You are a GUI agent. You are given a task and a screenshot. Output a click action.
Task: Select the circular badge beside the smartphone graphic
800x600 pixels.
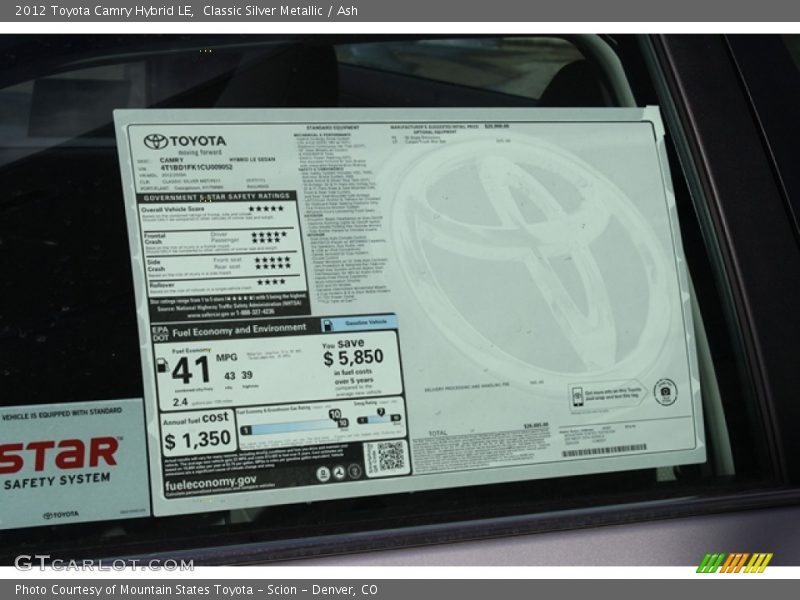pyautogui.click(x=665, y=392)
